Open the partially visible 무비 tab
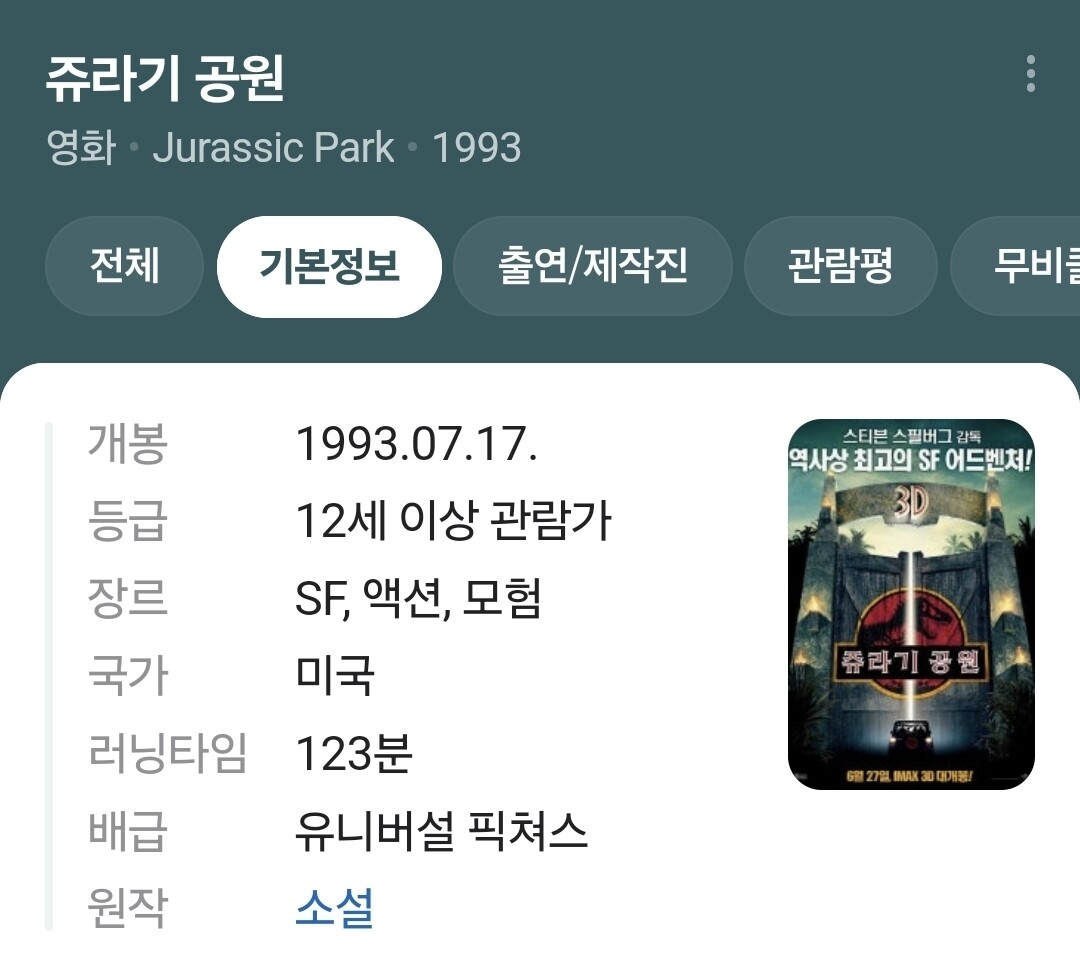 tap(1015, 266)
